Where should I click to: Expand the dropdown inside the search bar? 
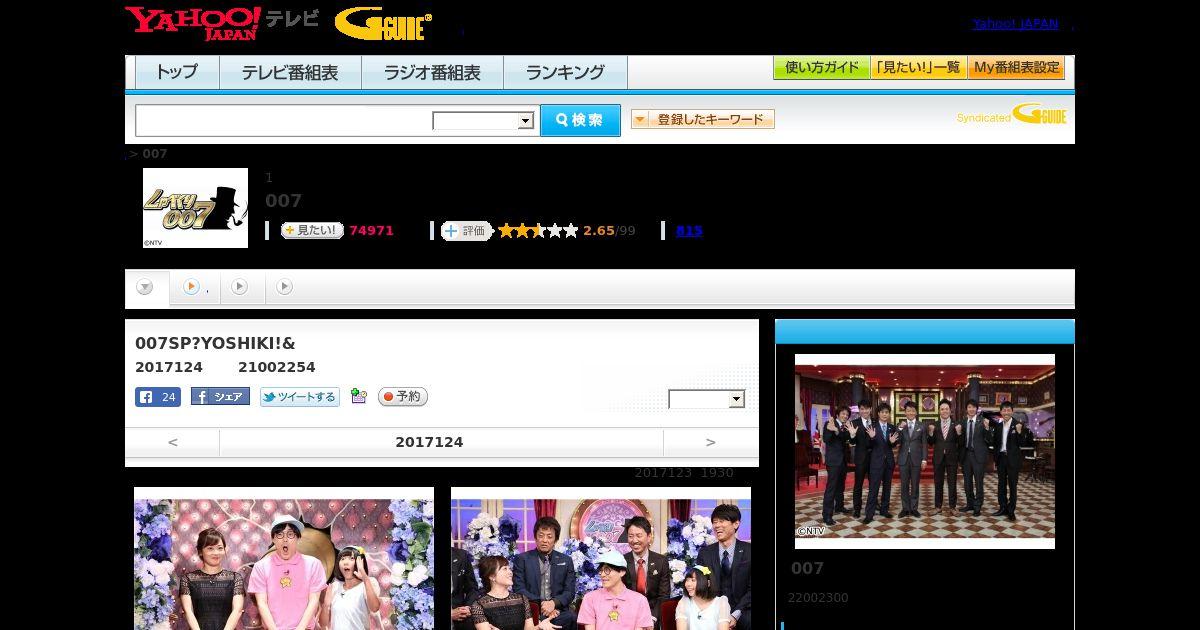(x=483, y=121)
